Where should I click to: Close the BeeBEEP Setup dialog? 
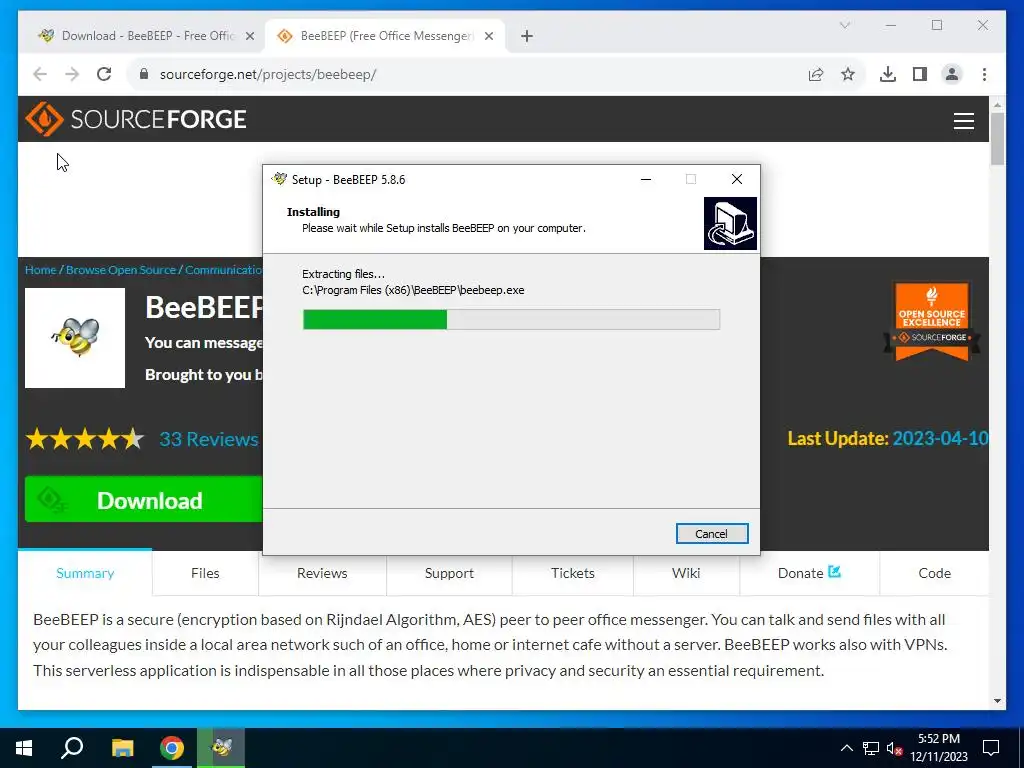[x=737, y=179]
